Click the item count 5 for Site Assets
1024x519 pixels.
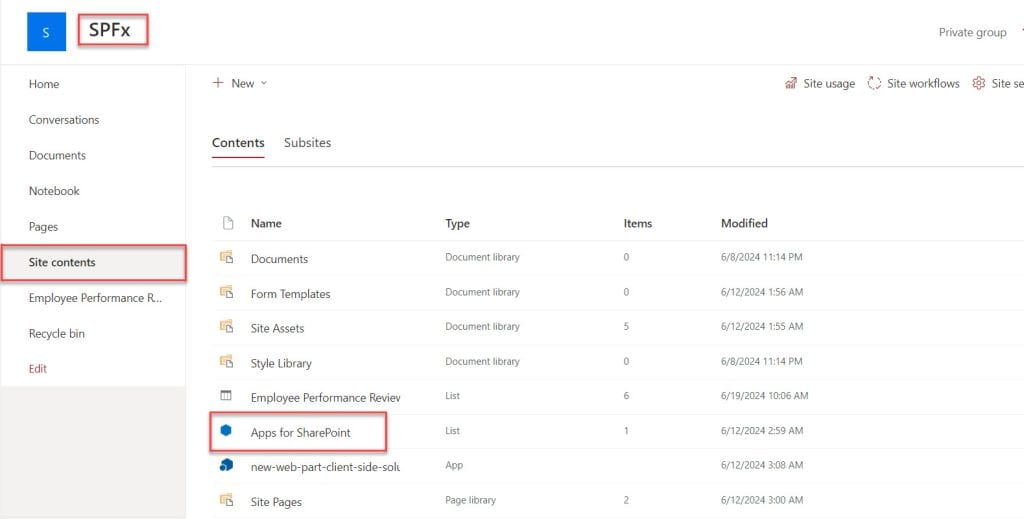(x=626, y=326)
